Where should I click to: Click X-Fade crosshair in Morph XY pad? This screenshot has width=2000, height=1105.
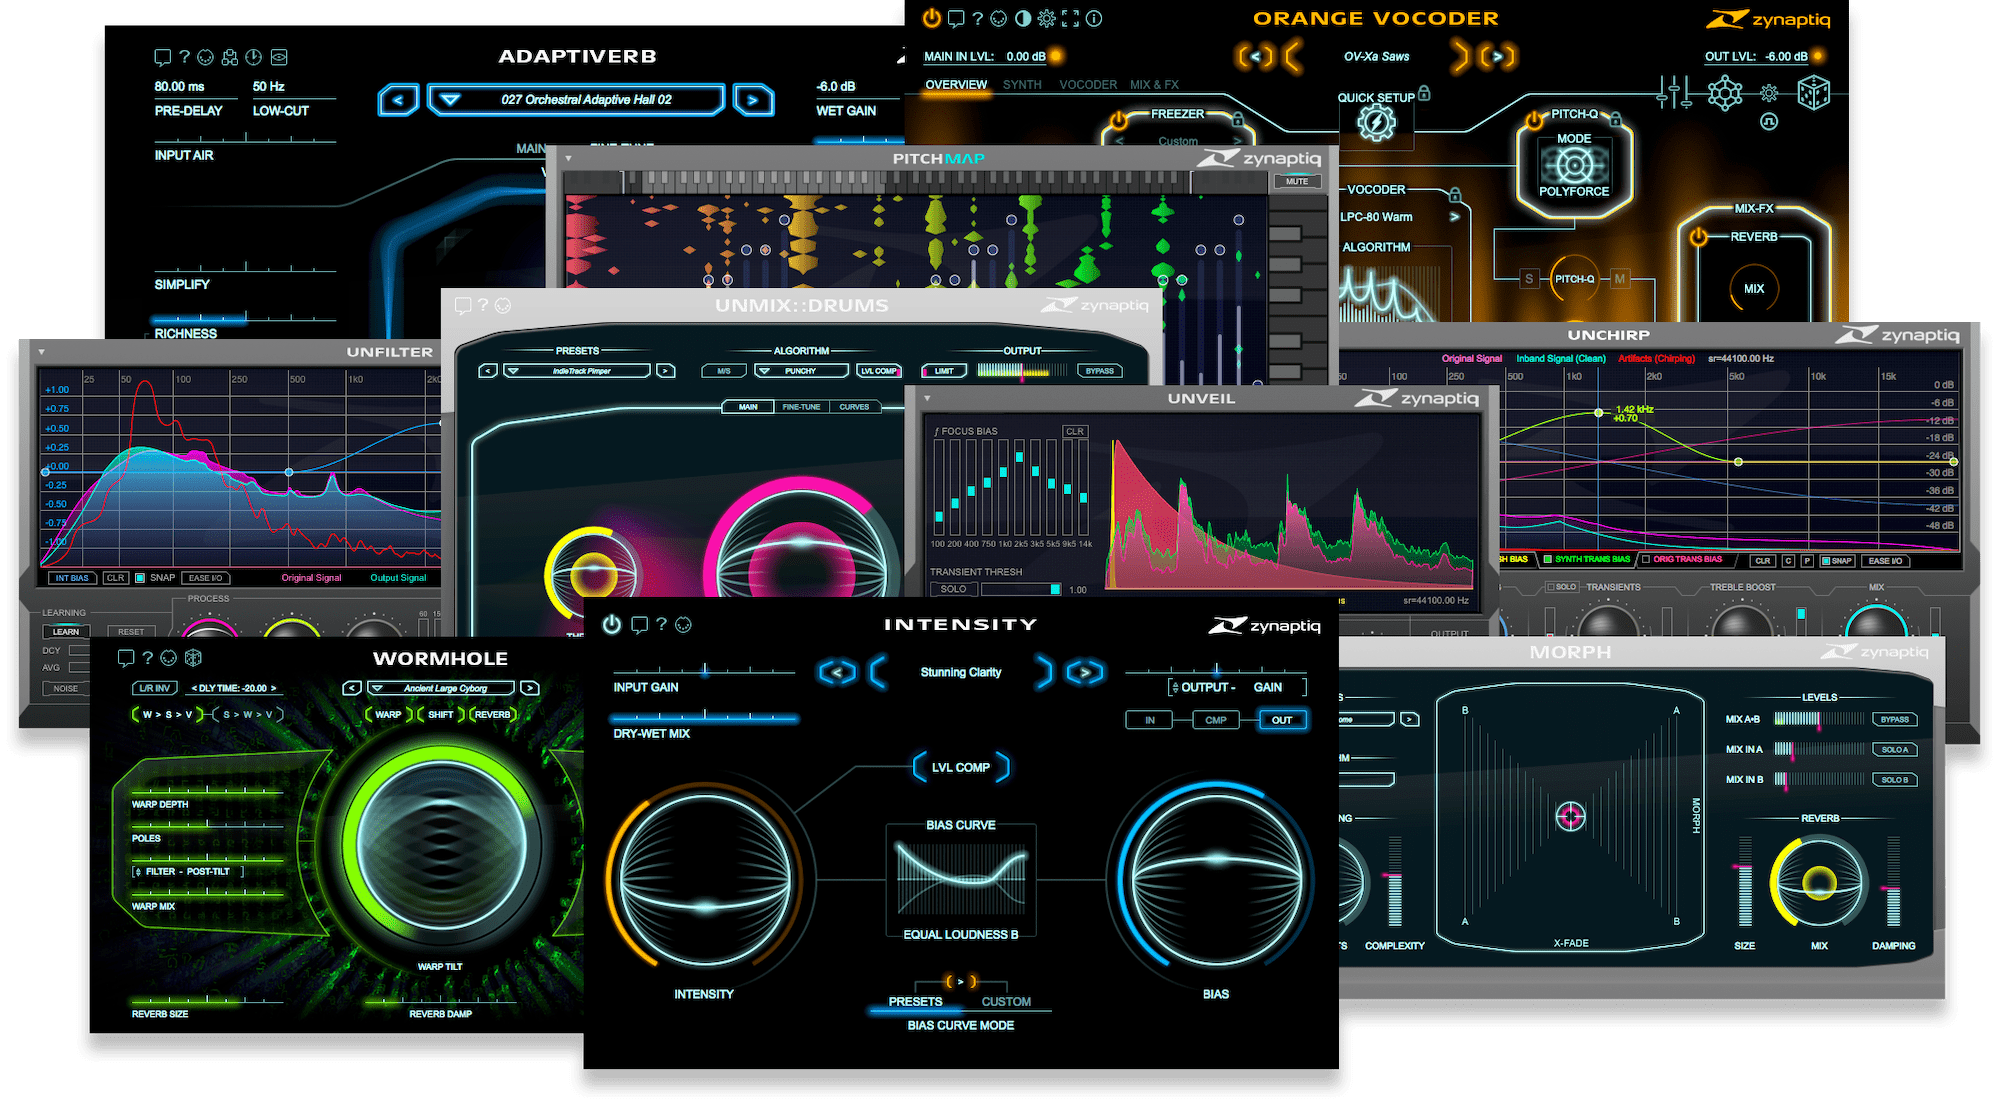pyautogui.click(x=1571, y=817)
